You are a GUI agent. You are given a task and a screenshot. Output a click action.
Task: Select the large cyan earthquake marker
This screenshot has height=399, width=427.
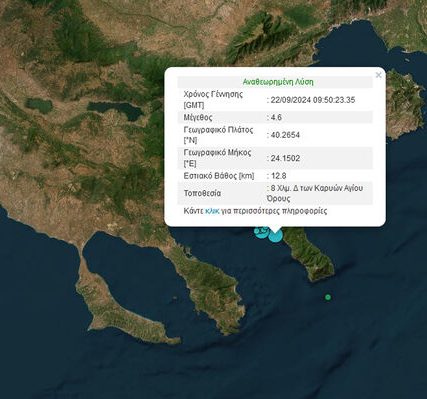click(x=276, y=235)
